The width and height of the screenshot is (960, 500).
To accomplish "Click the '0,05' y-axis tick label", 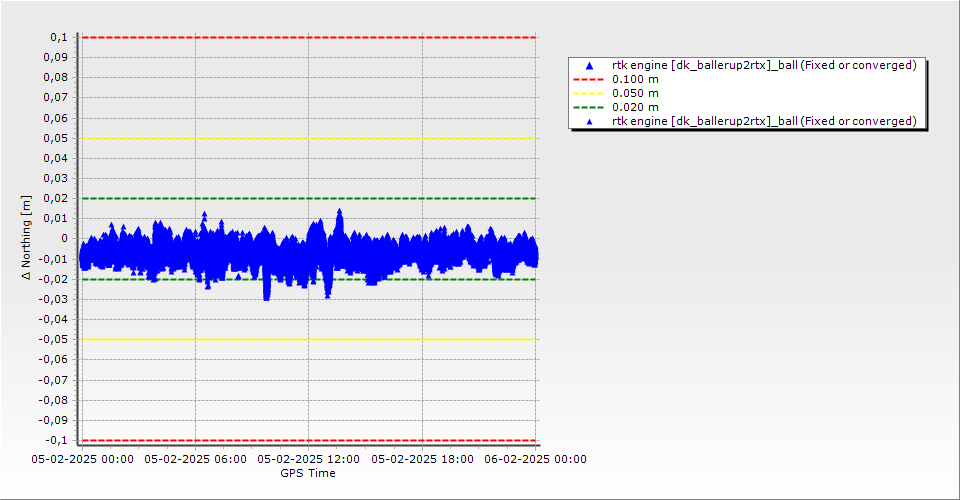I will click(56, 138).
